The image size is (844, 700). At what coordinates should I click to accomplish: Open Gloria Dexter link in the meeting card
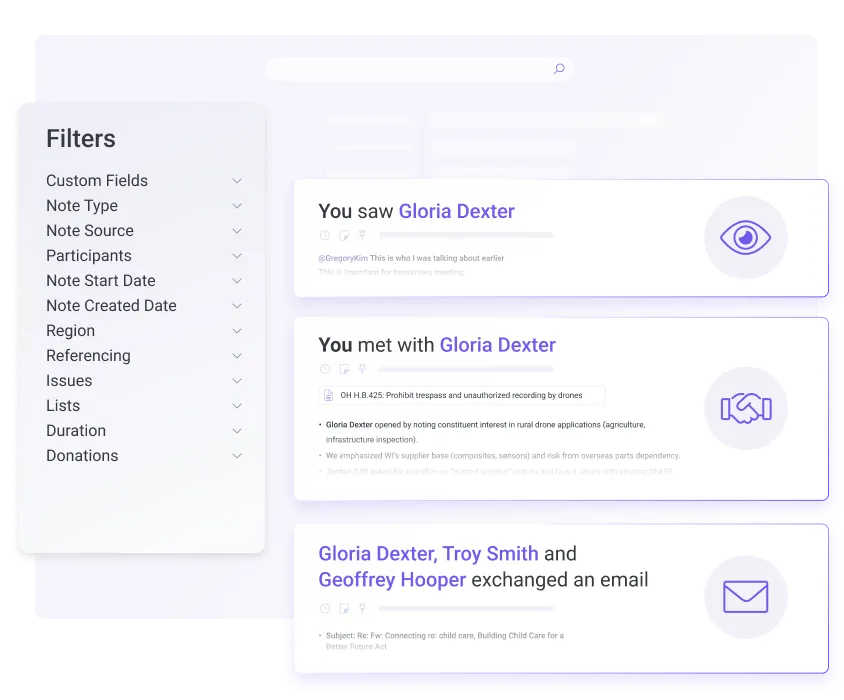click(x=497, y=345)
